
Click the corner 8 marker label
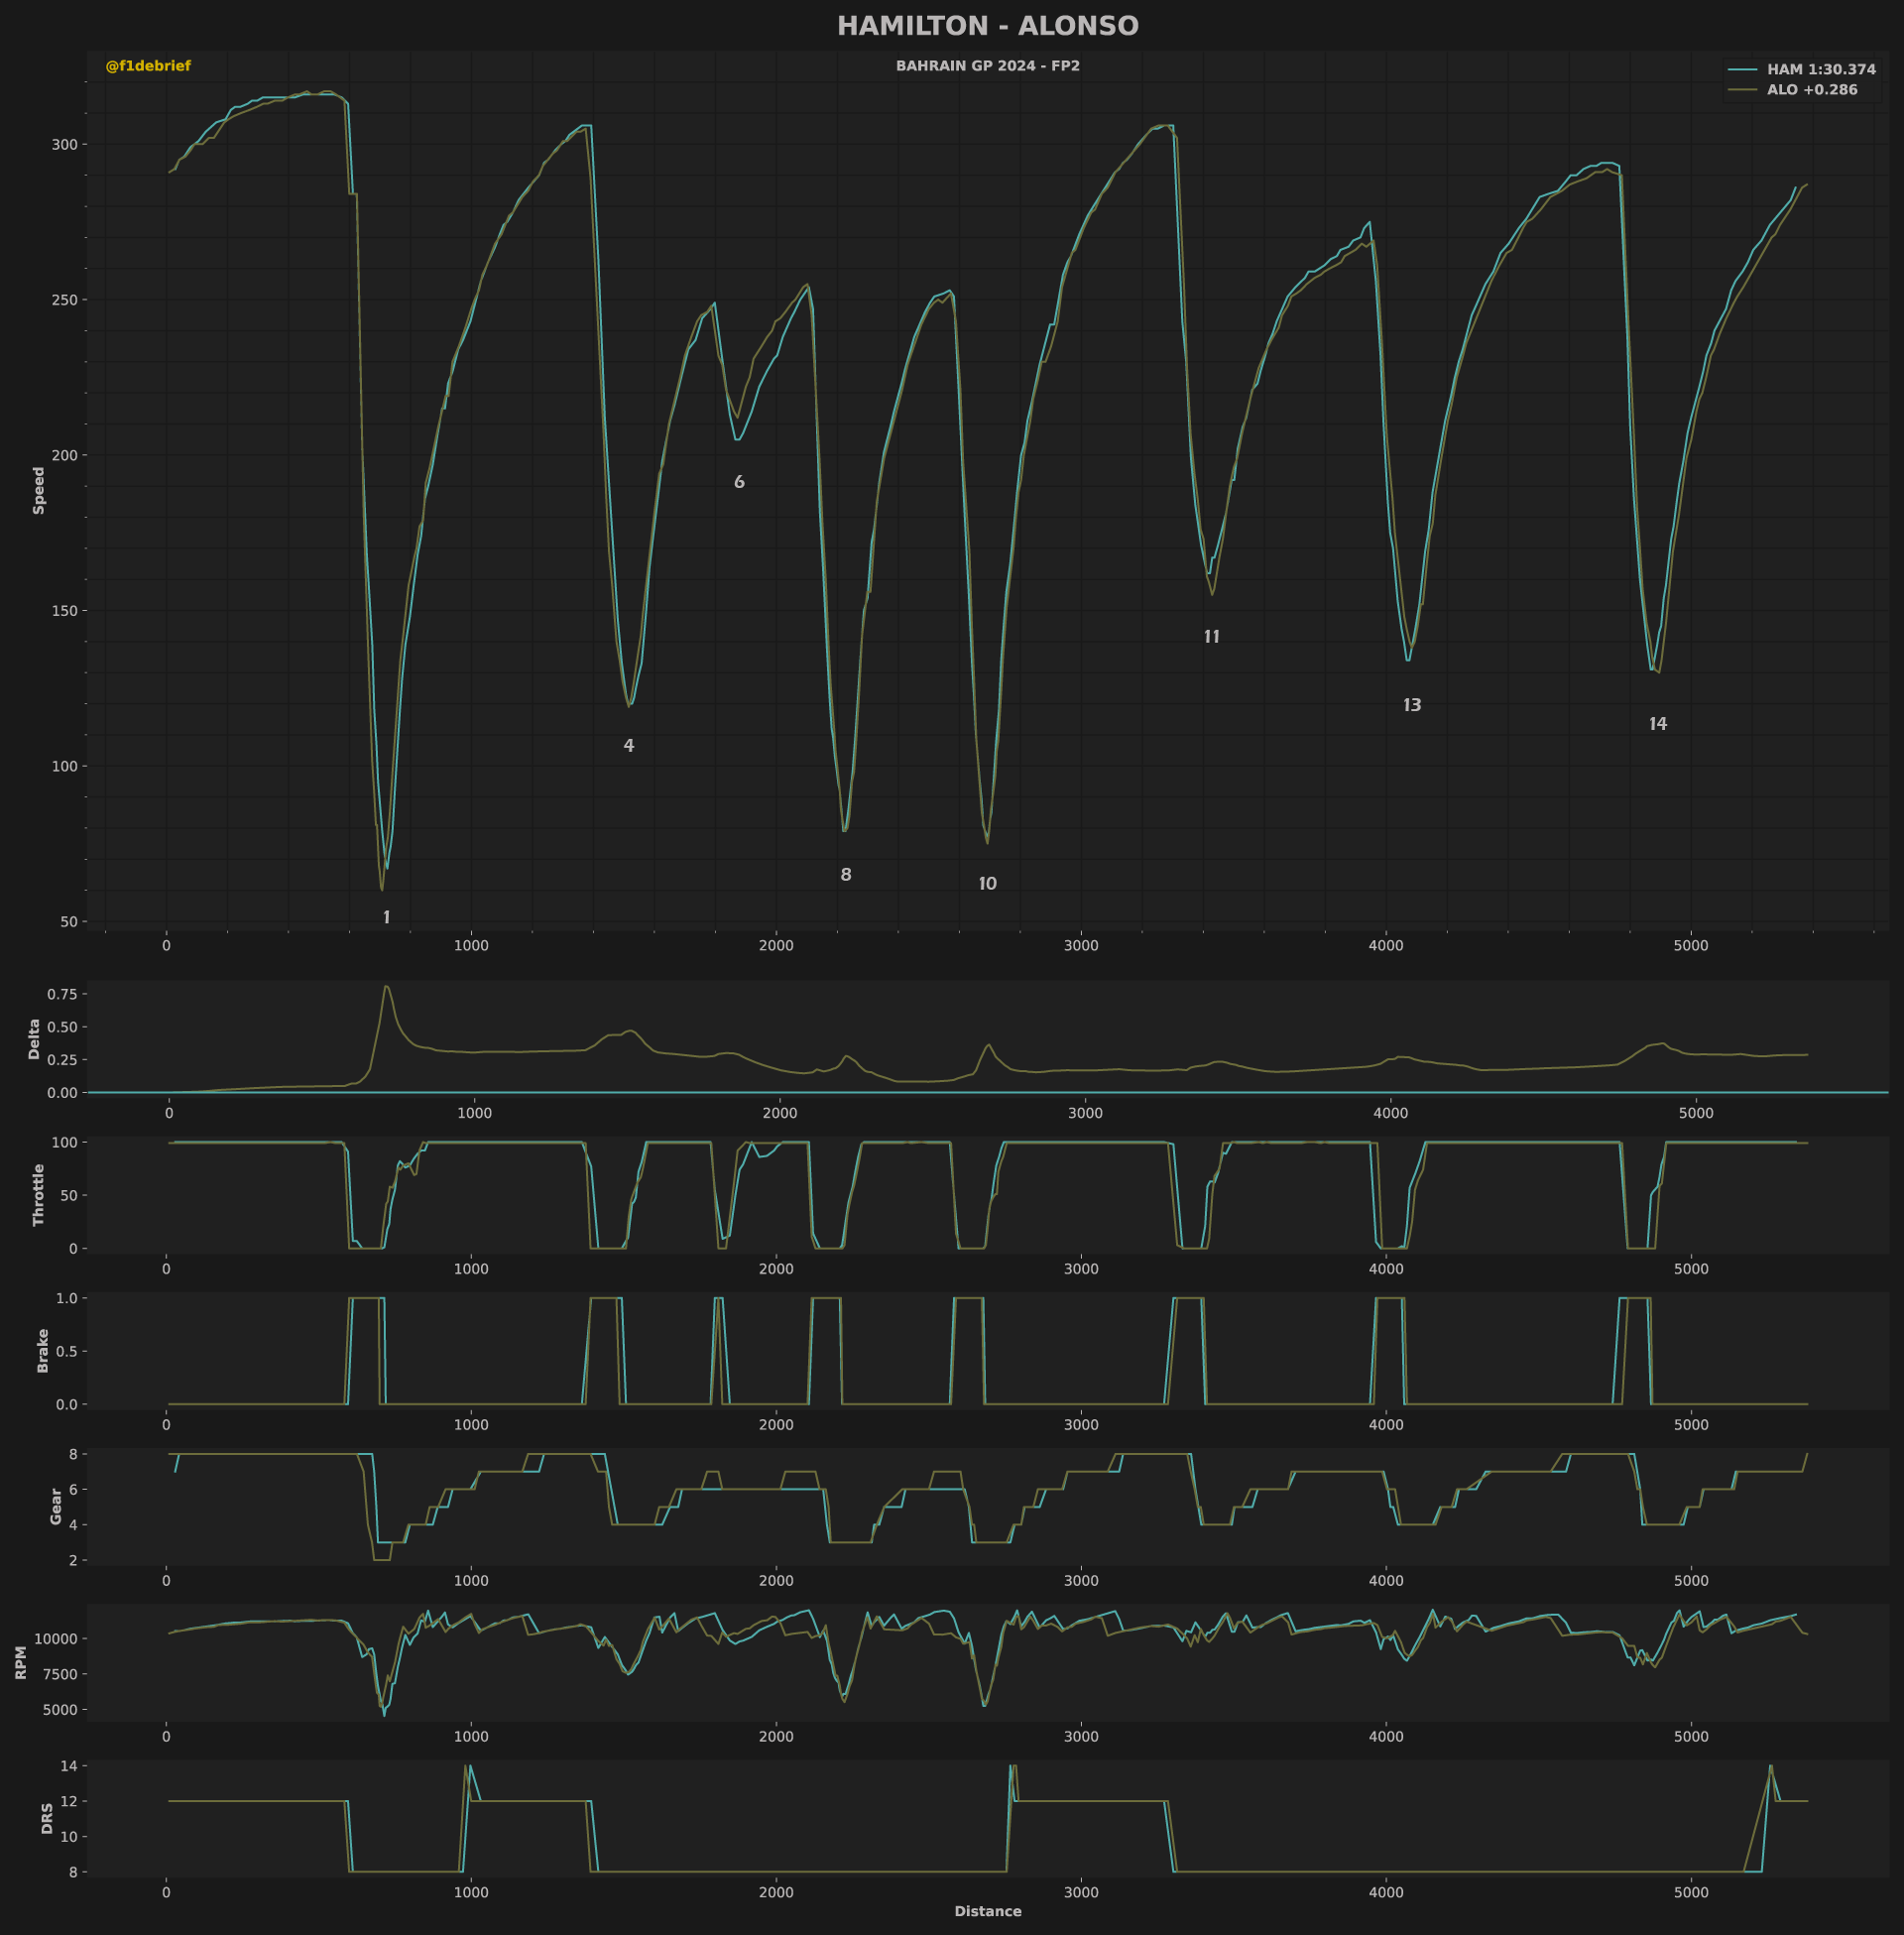[x=846, y=875]
